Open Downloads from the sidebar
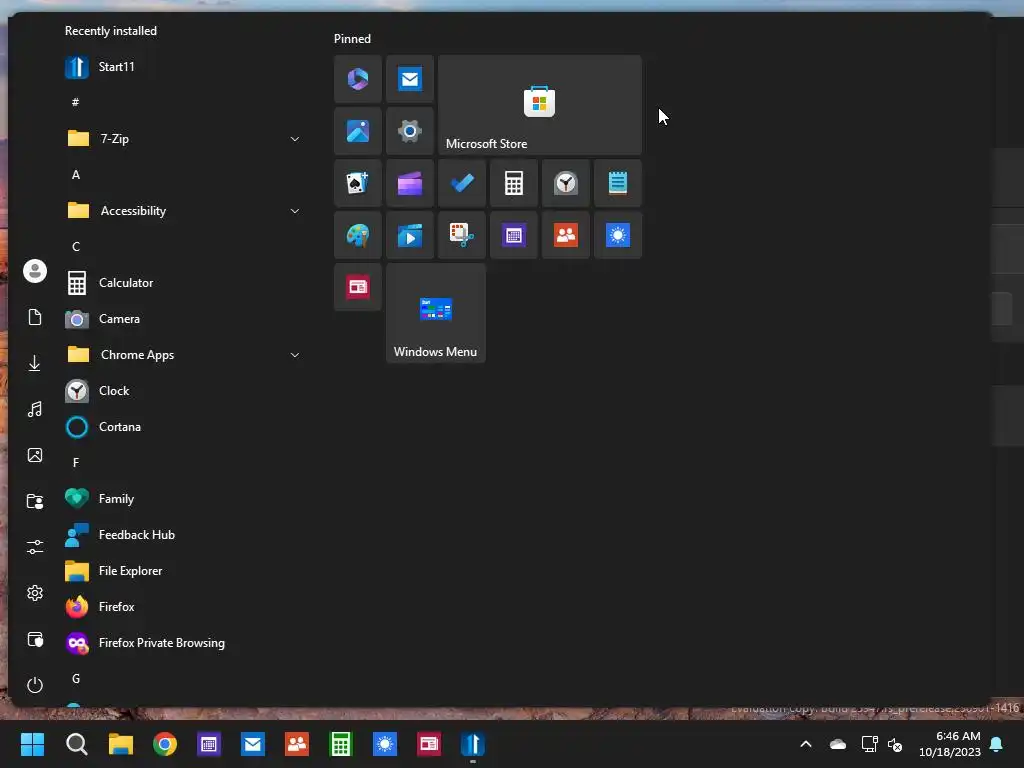The height and width of the screenshot is (768, 1024). tap(35, 363)
